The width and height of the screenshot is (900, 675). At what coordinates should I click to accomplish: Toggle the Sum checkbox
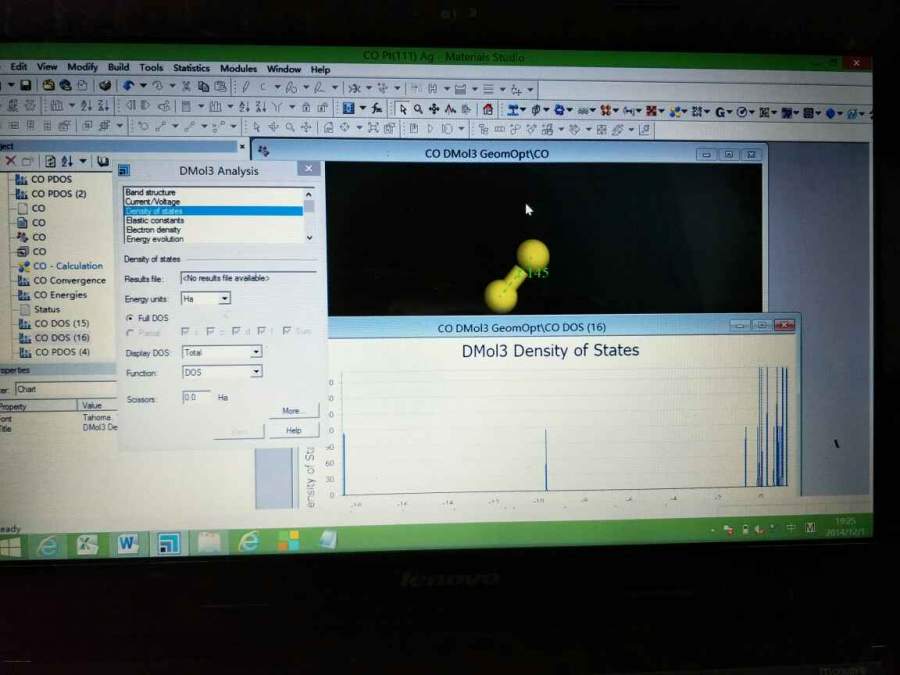pyautogui.click(x=287, y=331)
